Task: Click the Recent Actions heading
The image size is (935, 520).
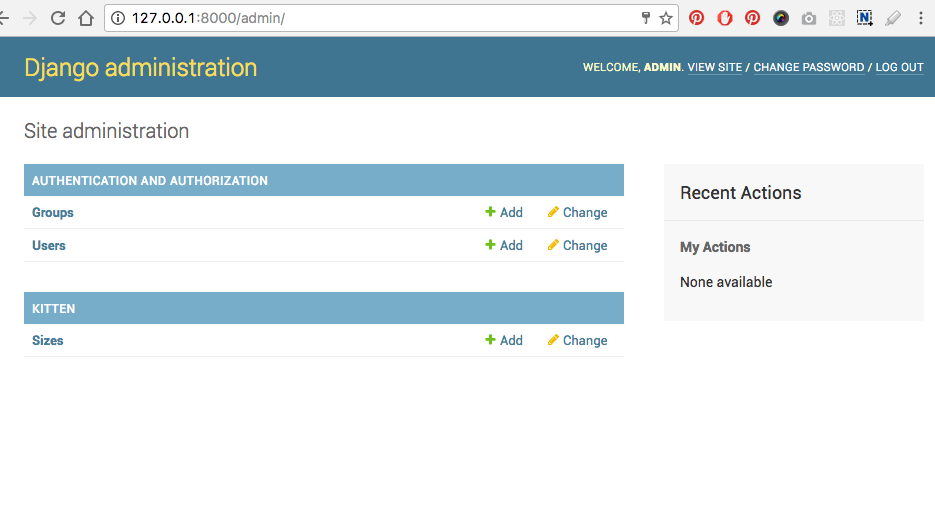Action: [x=741, y=193]
